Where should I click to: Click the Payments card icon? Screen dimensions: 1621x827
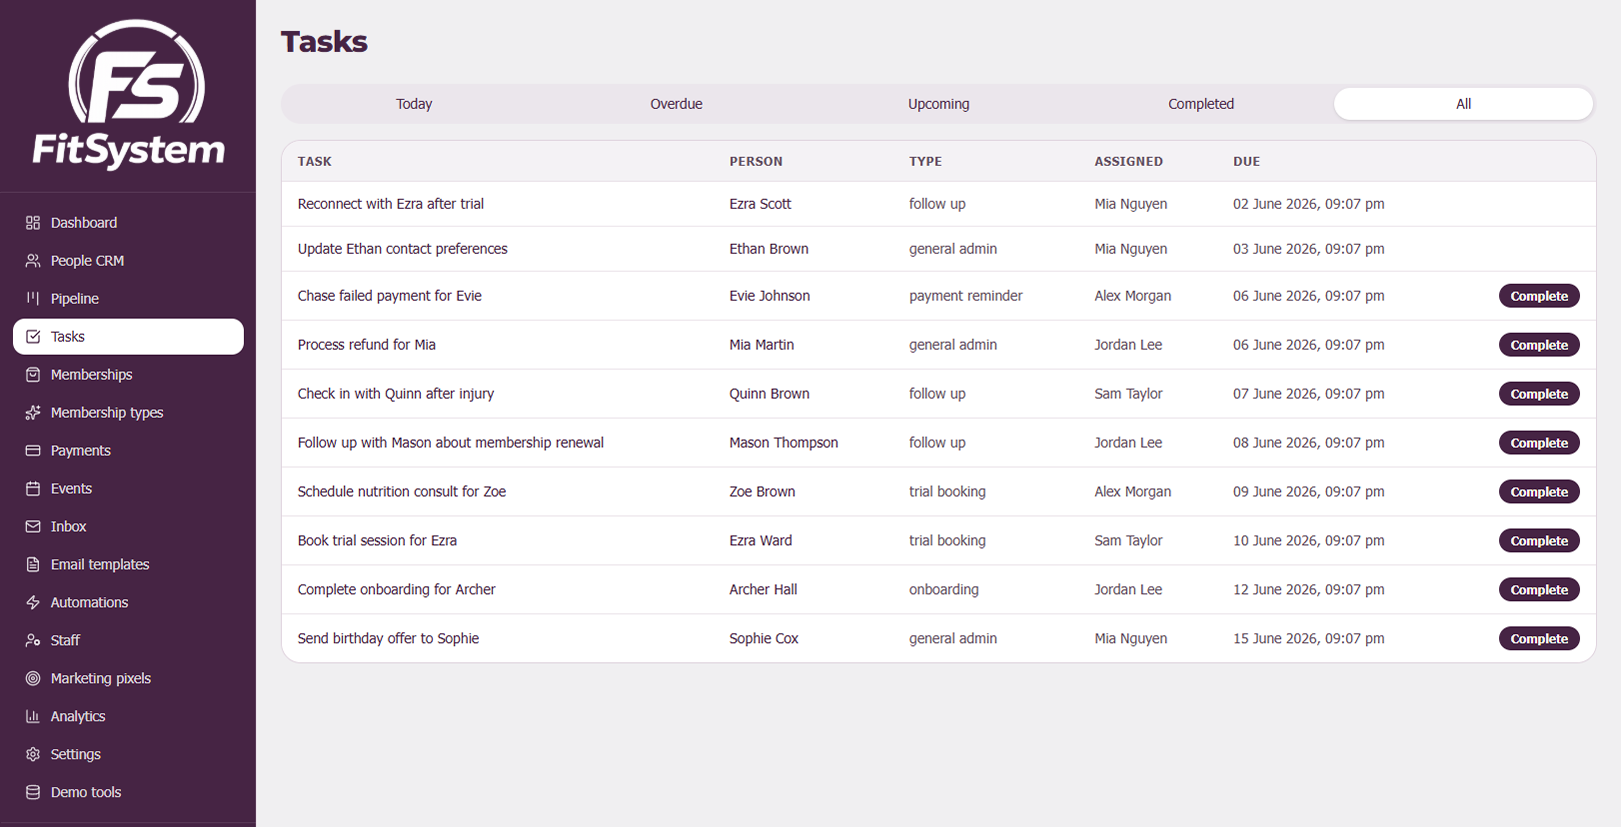click(x=33, y=451)
